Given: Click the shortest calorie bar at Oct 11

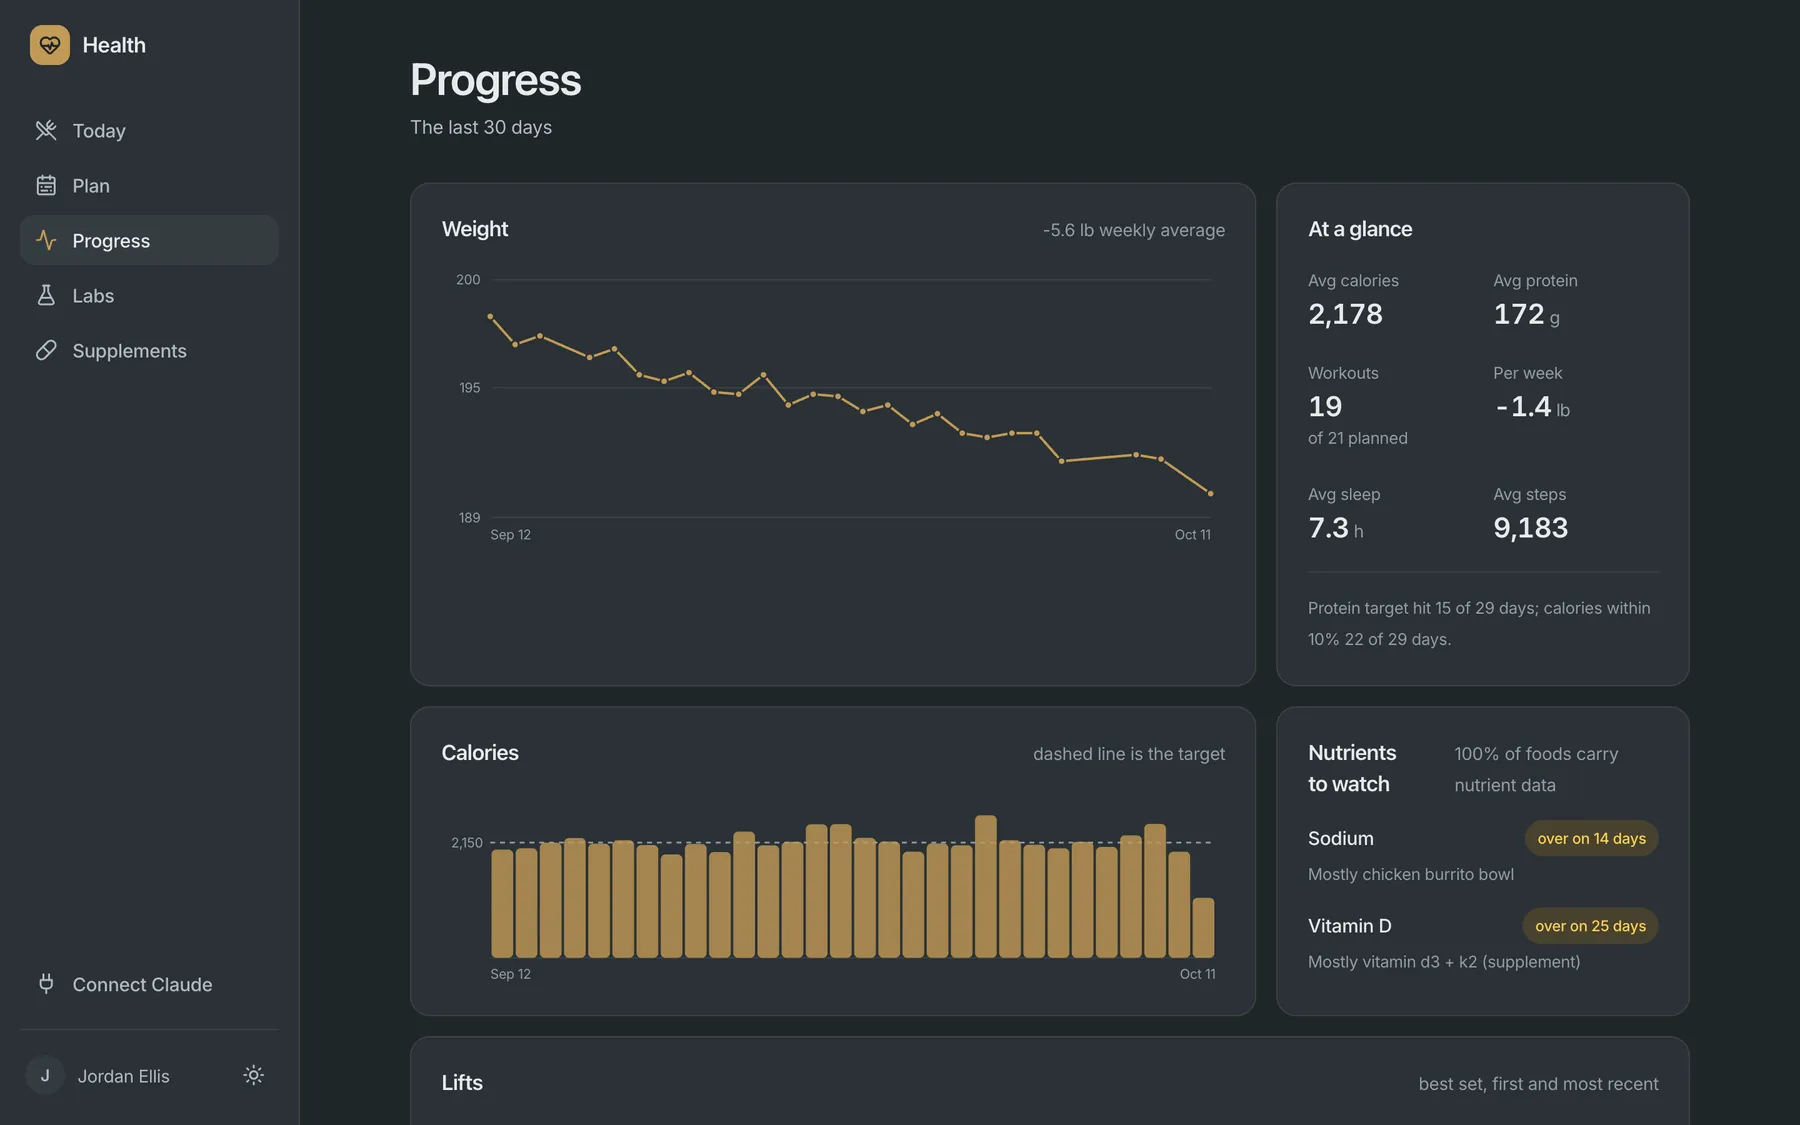Looking at the screenshot, I should pyautogui.click(x=1203, y=928).
